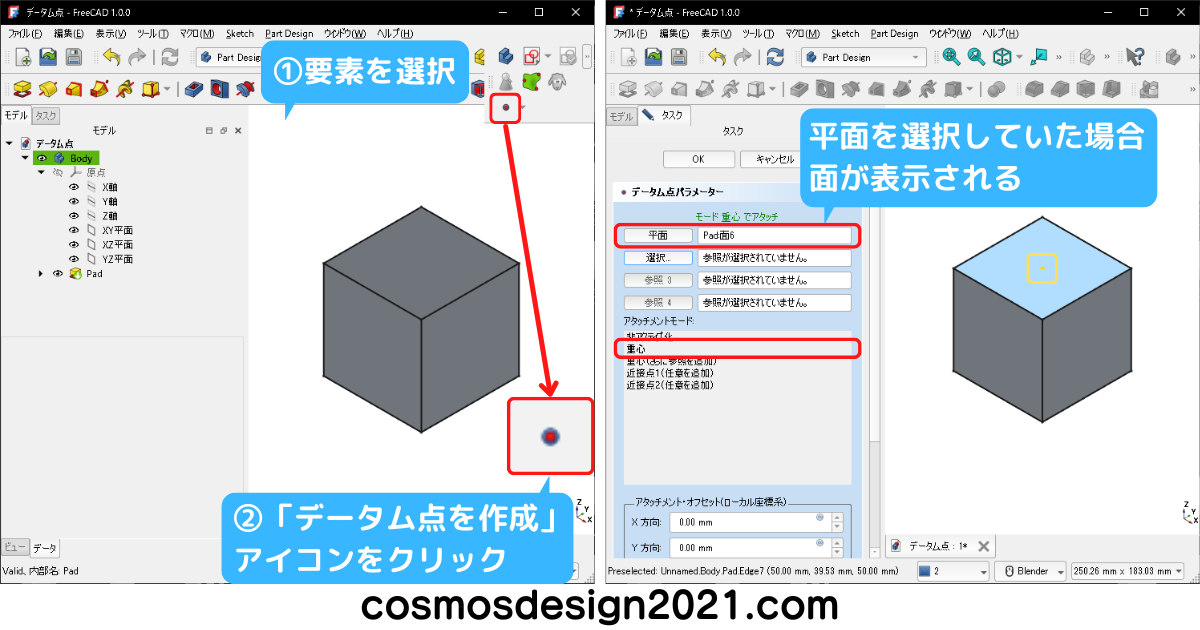1200x630 pixels.
Task: Toggle visibility eye of XY平面
Action: pyautogui.click(x=73, y=230)
